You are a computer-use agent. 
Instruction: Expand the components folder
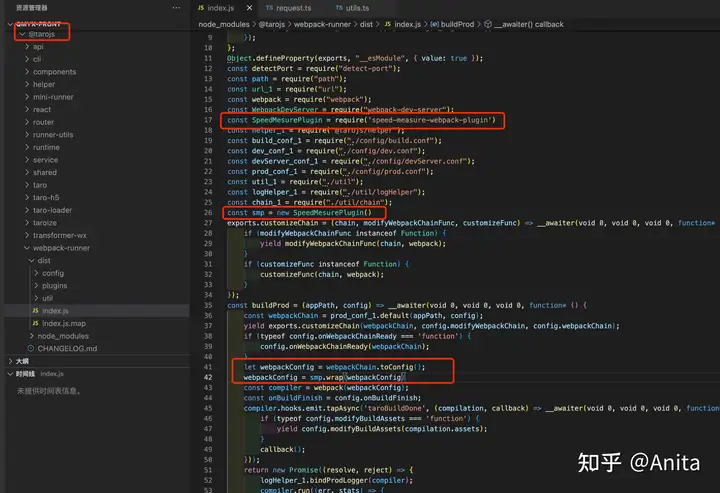(27, 72)
